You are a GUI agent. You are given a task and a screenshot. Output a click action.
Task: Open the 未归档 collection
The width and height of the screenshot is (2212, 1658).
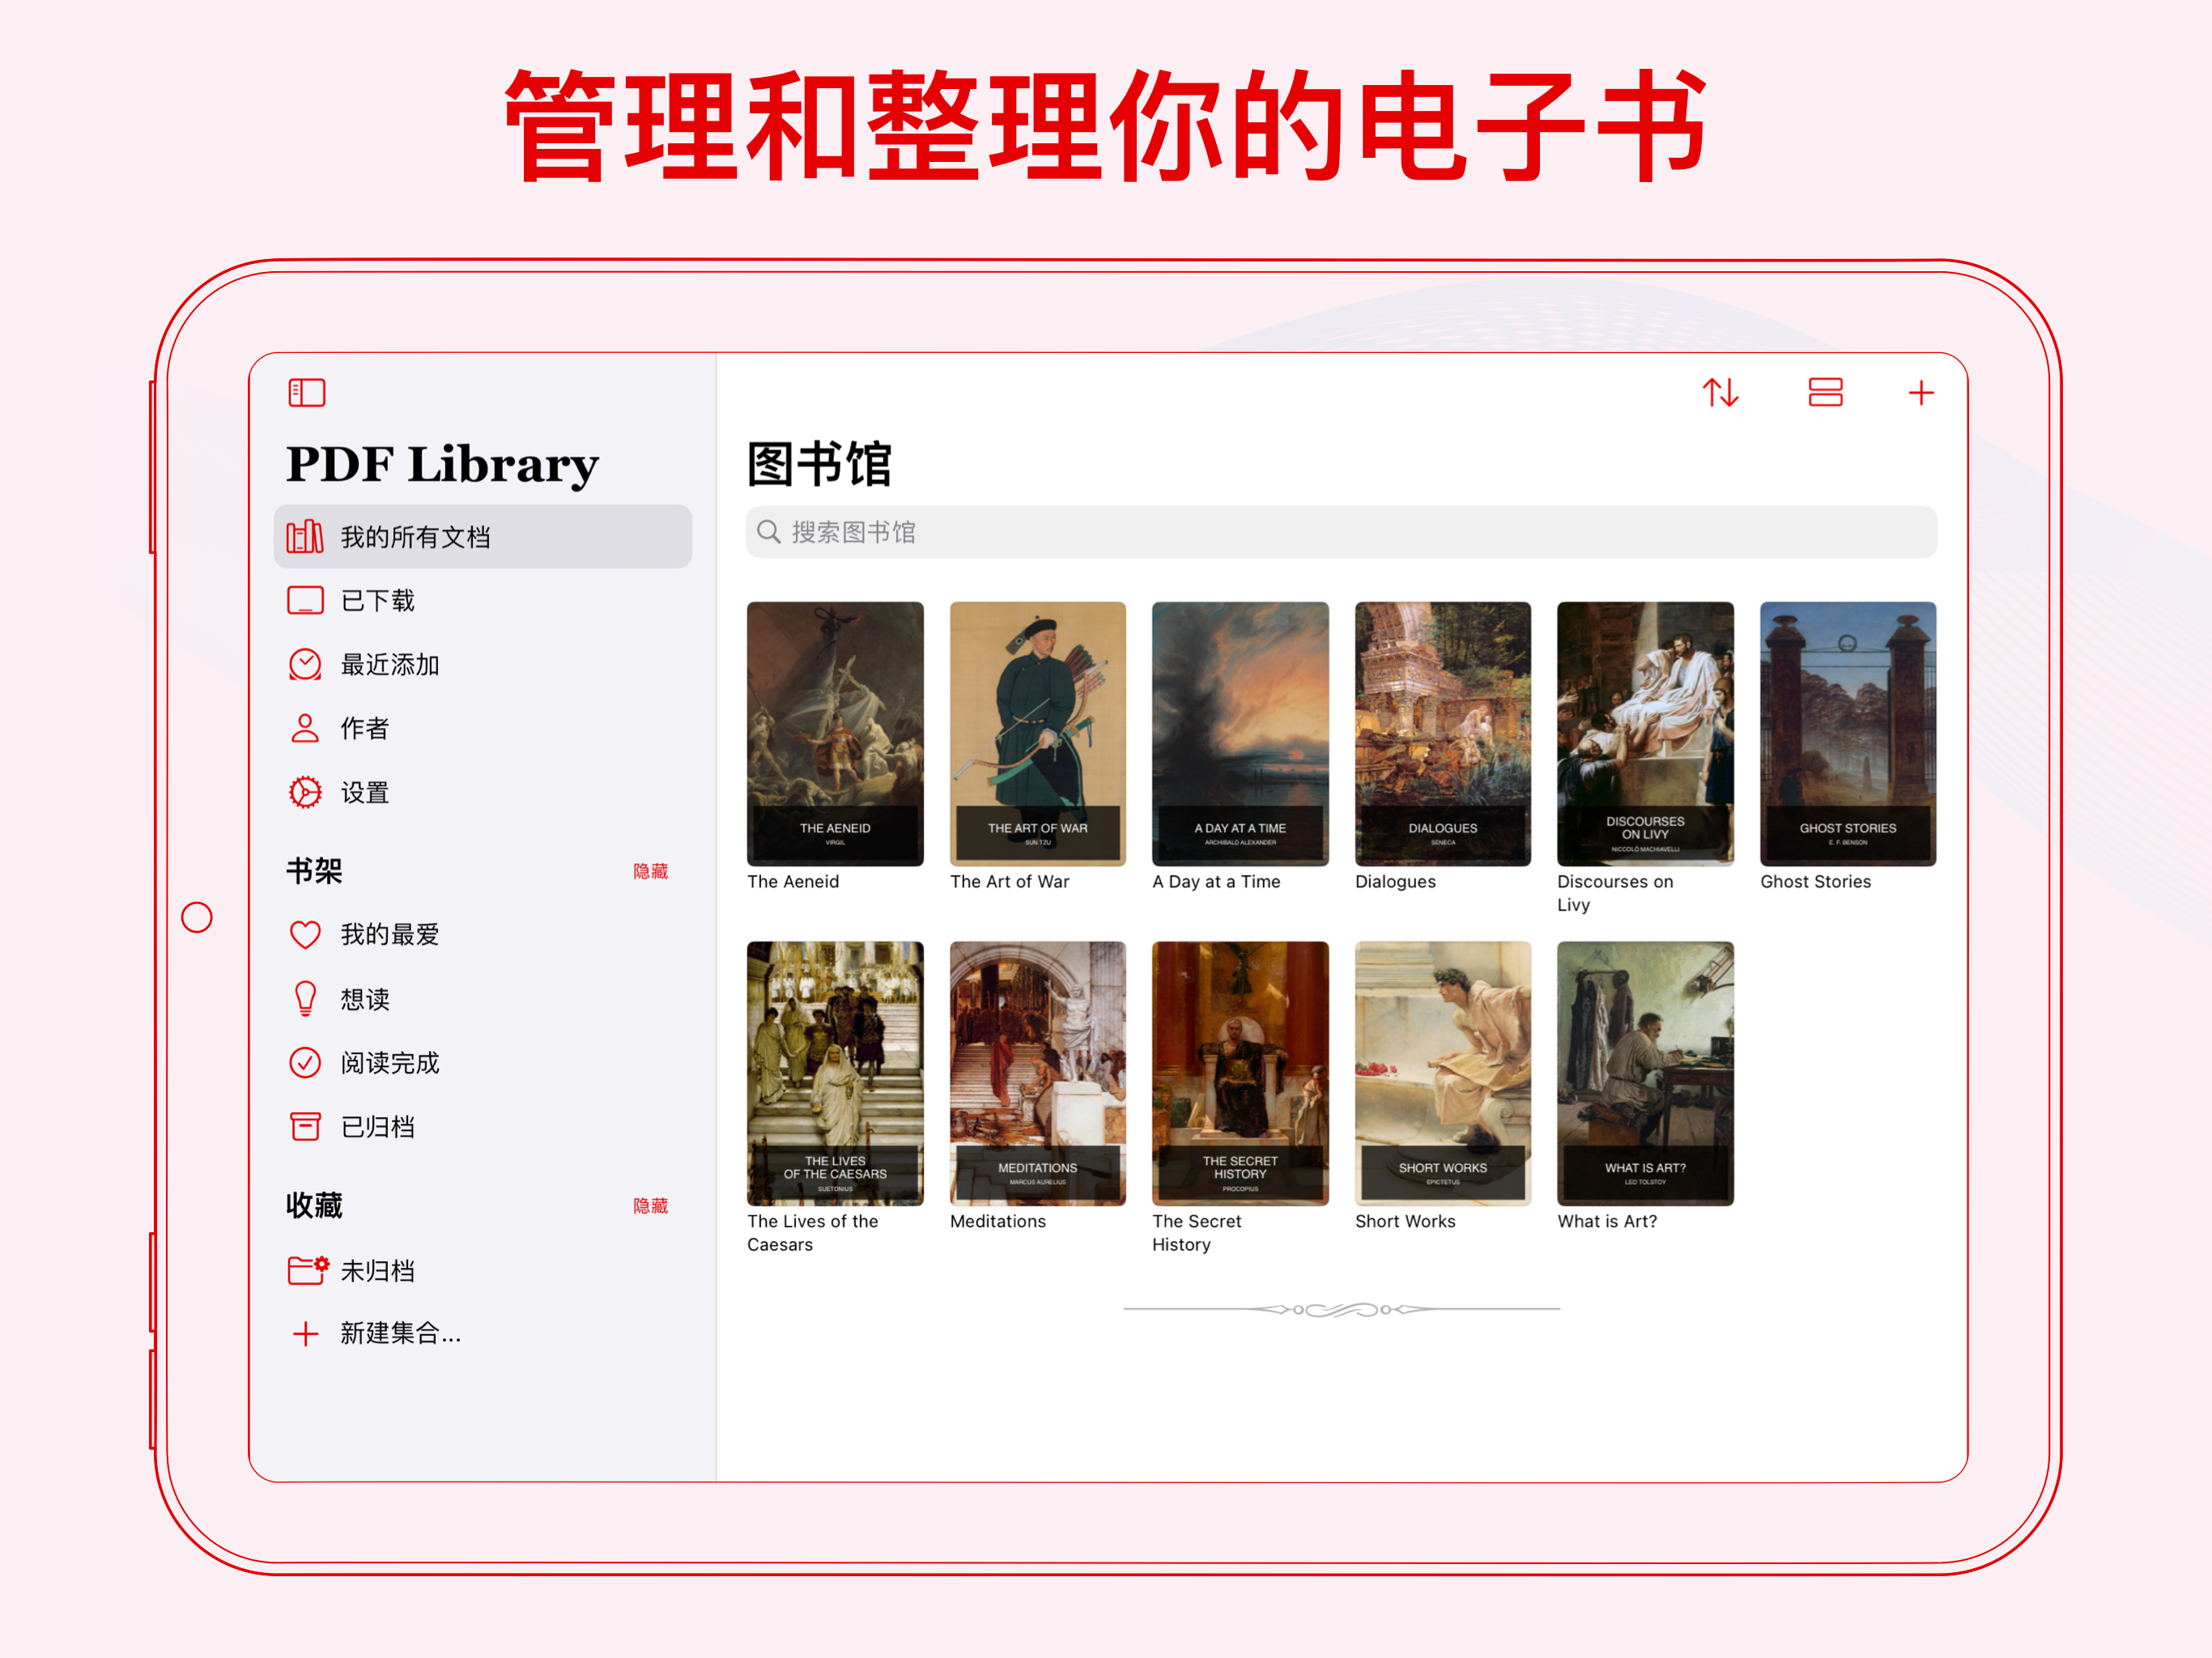(483, 1270)
